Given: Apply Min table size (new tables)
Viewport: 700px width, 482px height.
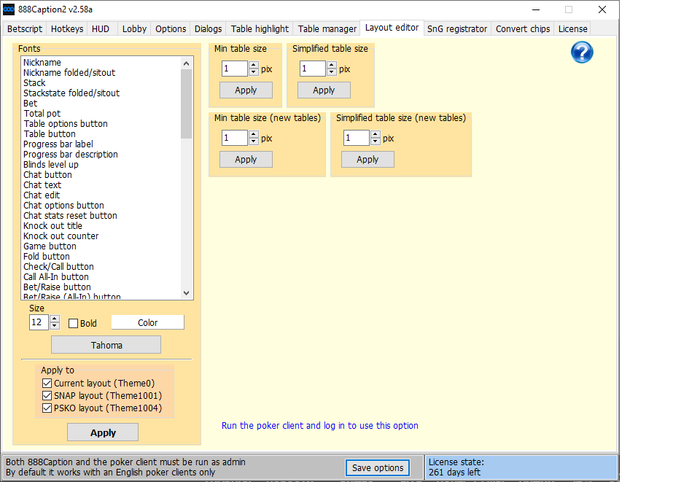Looking at the screenshot, I should pyautogui.click(x=246, y=160).
